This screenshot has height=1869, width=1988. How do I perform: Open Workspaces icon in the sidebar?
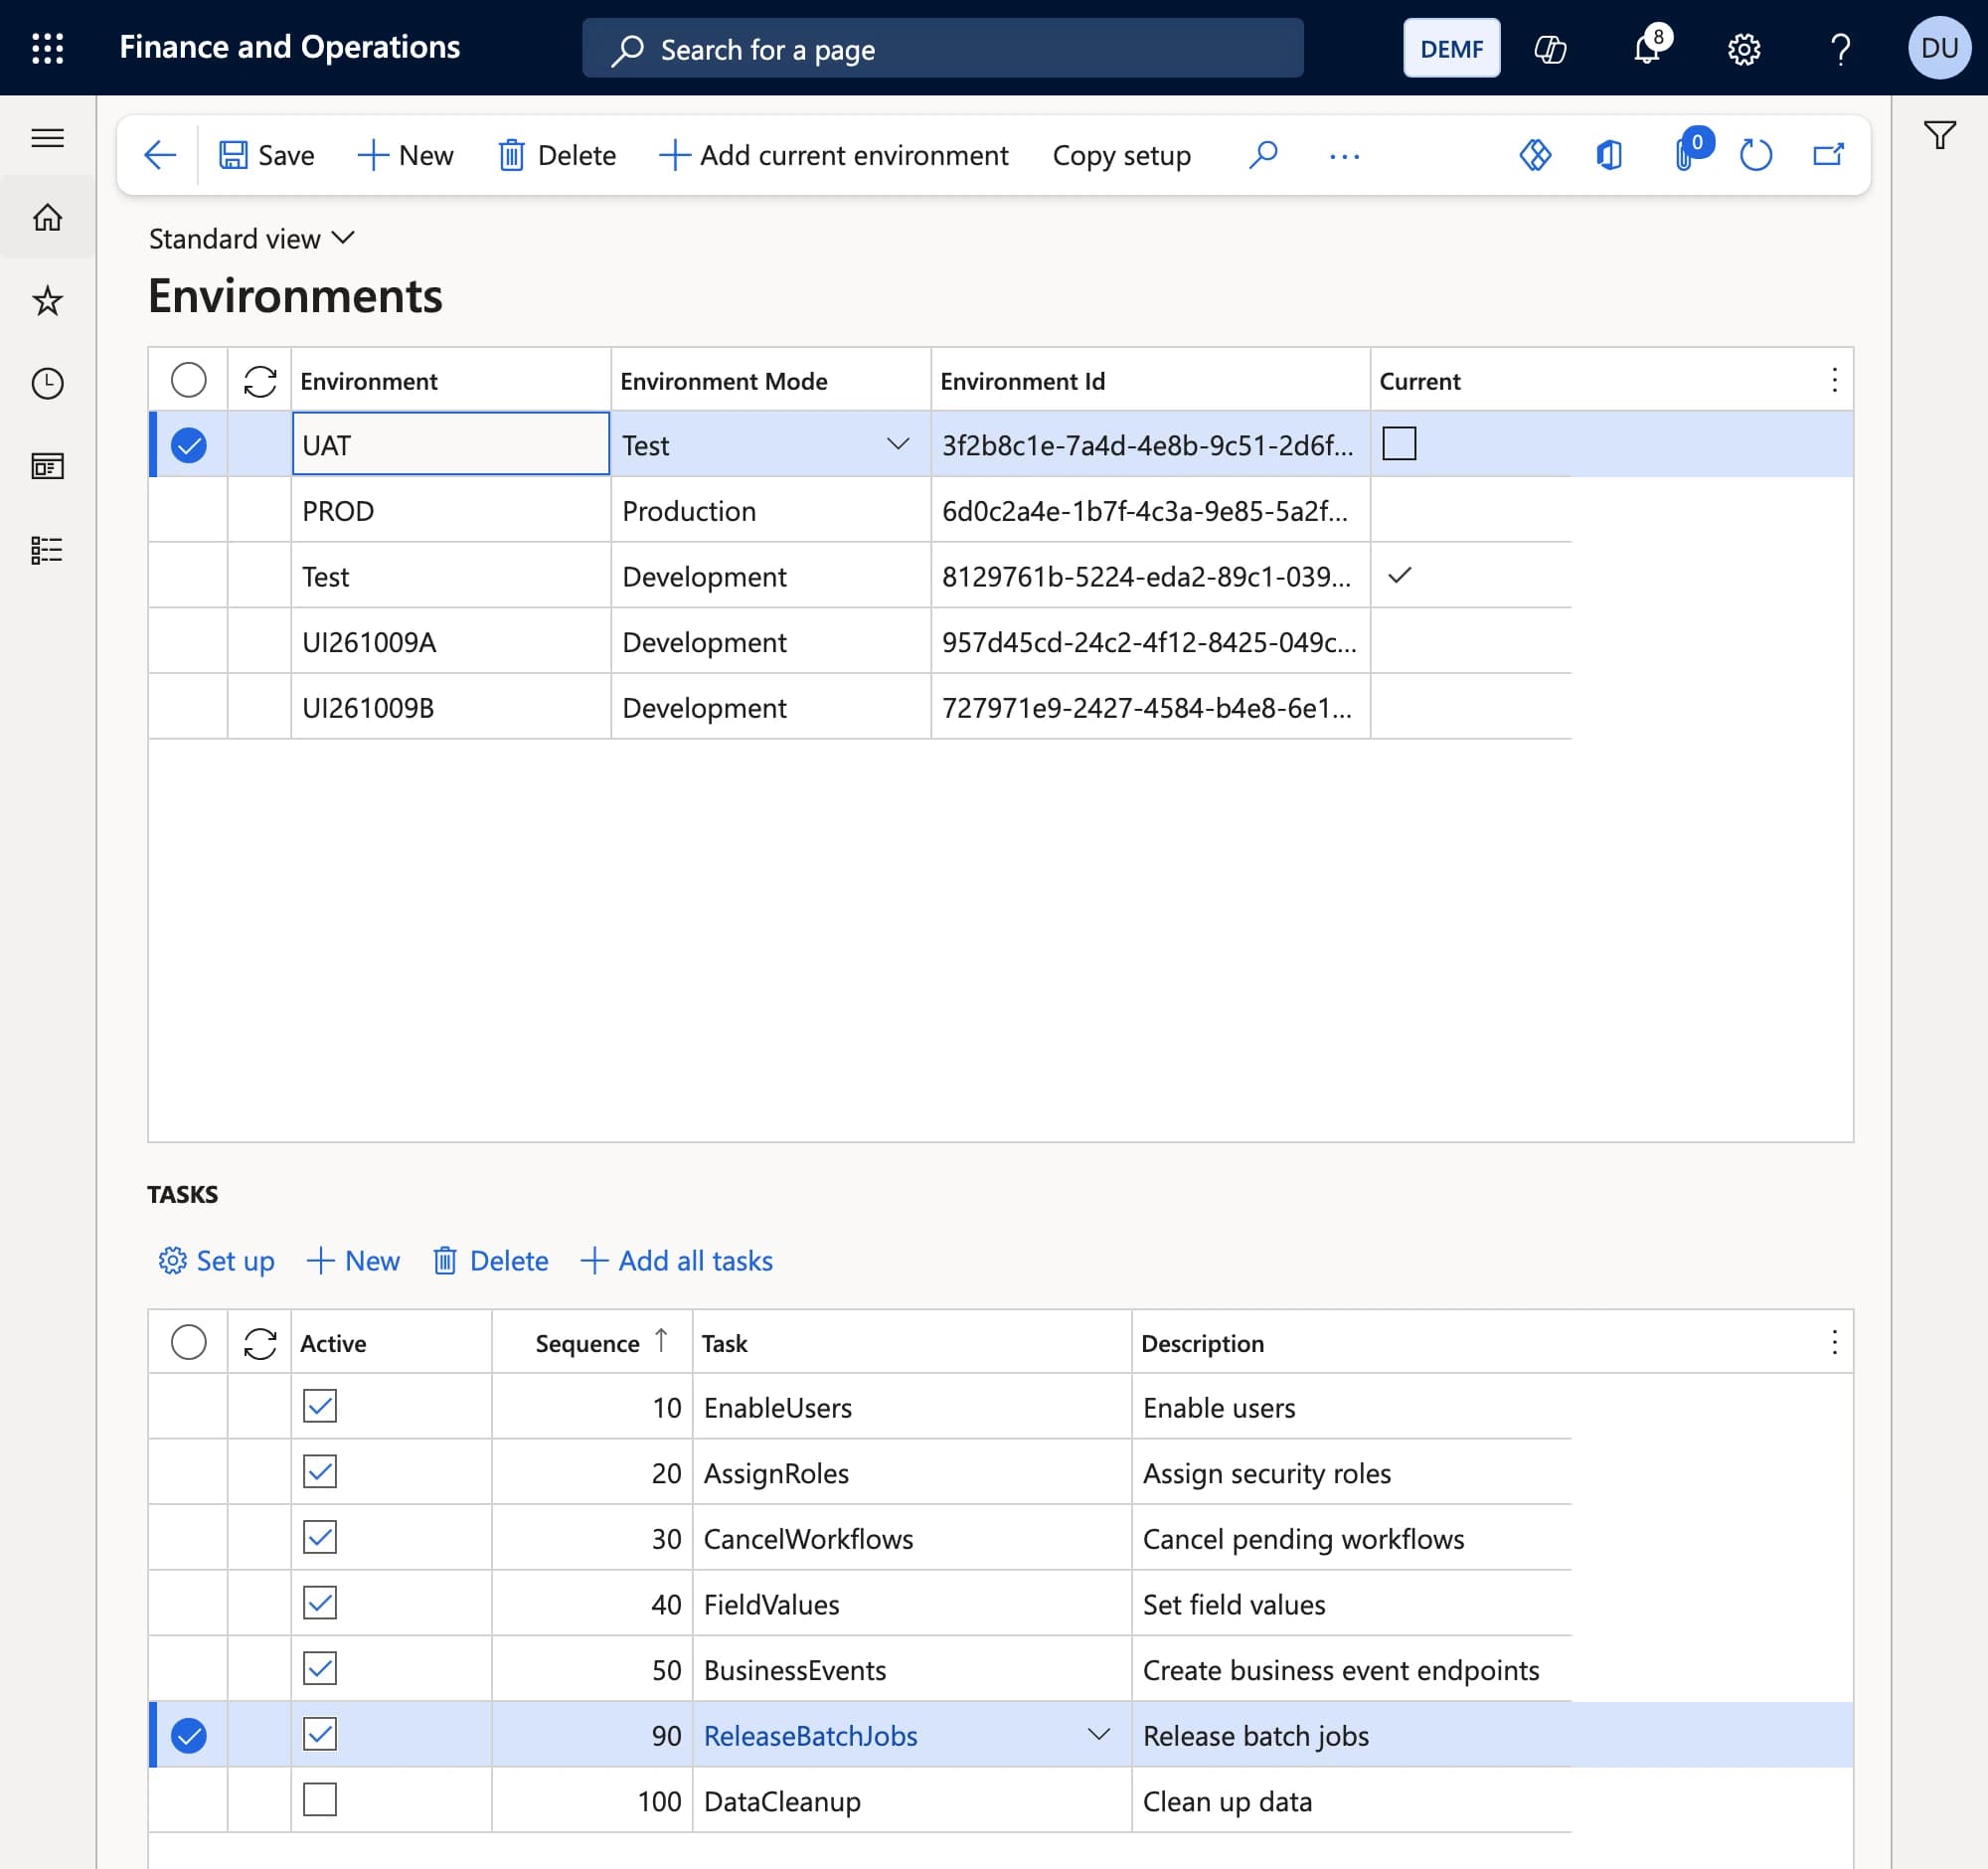47,466
